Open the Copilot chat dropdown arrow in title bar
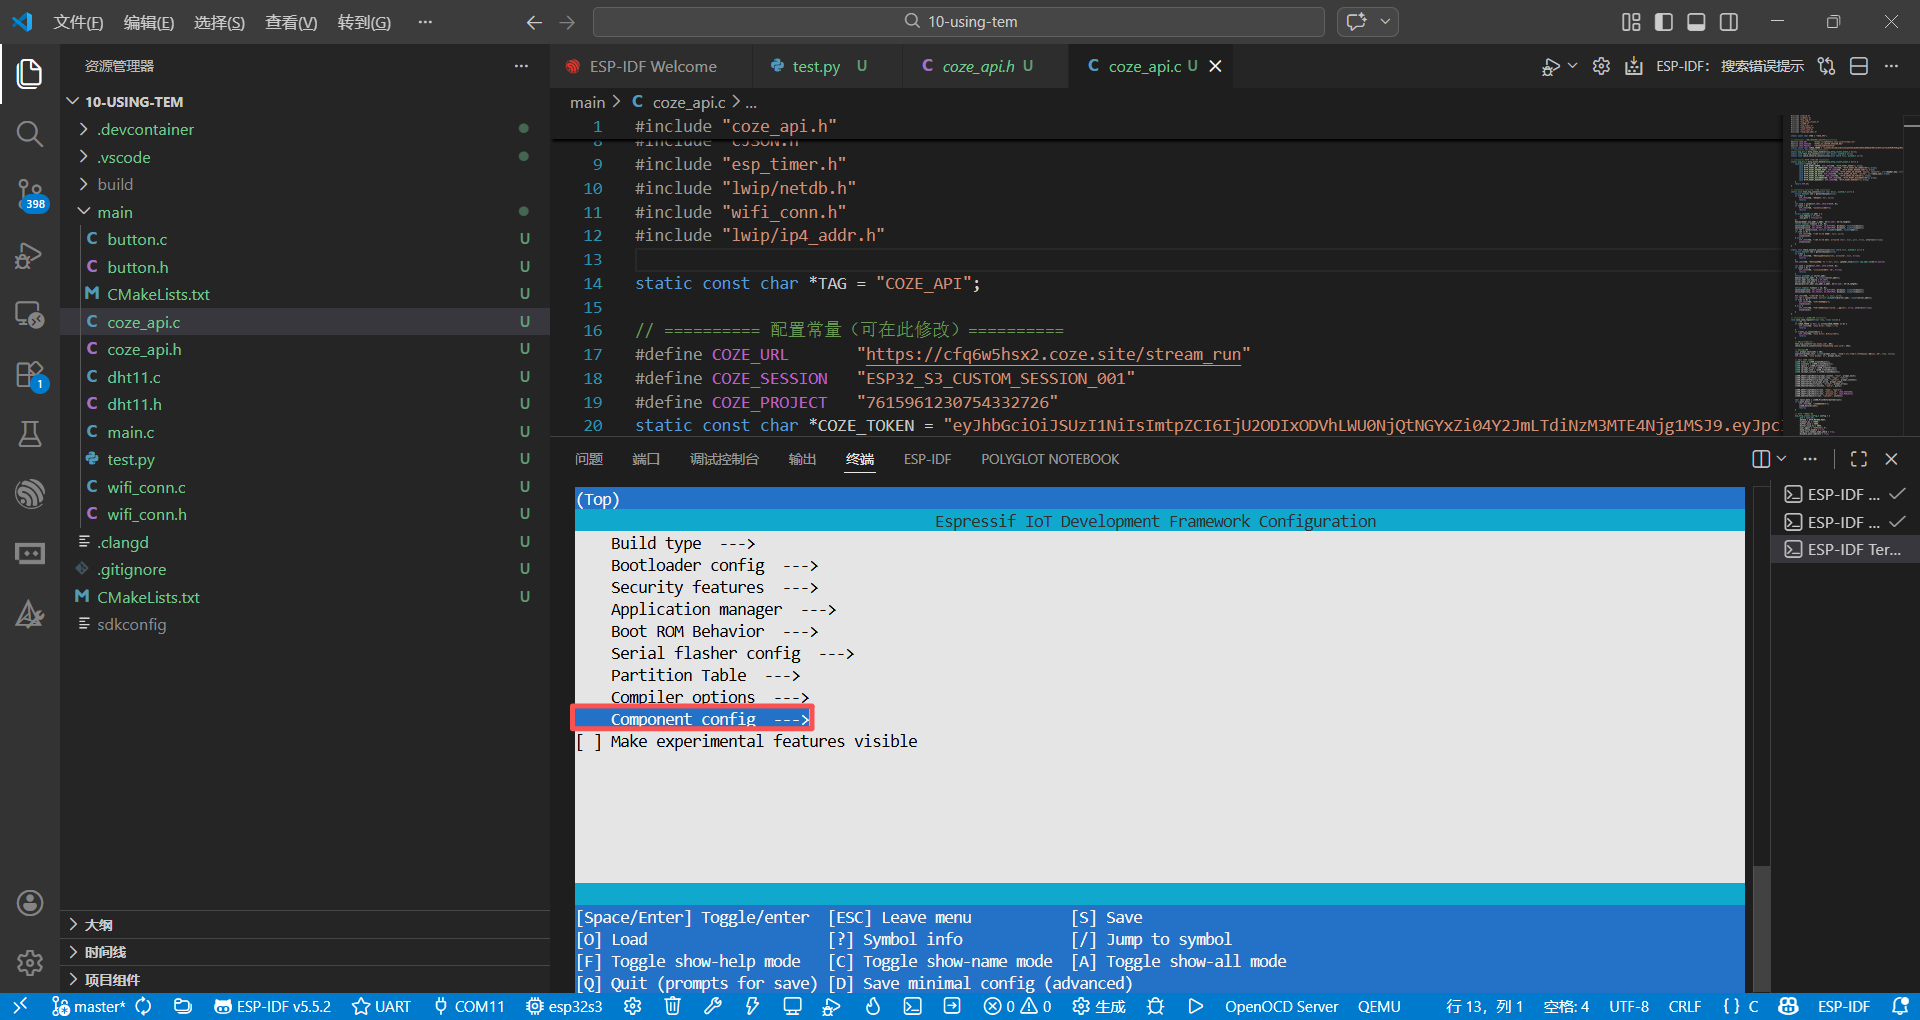The height and width of the screenshot is (1020, 1920). pos(1385,22)
